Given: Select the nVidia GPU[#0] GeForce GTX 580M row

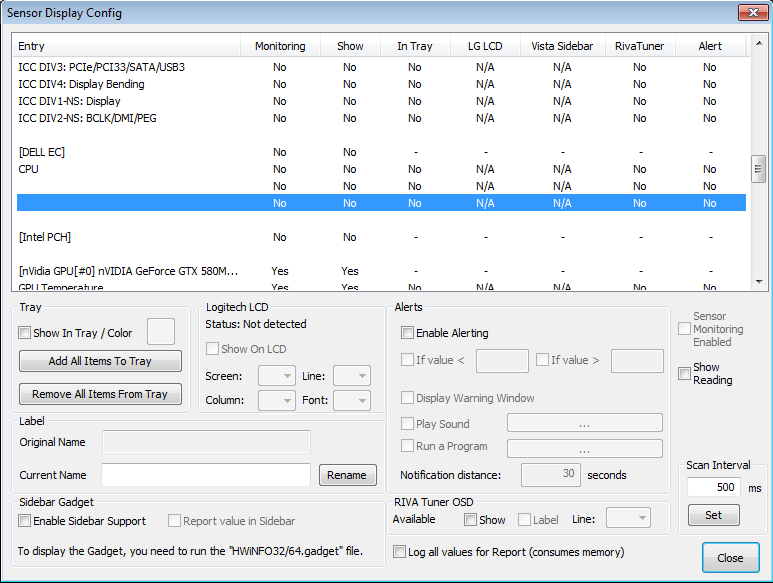Looking at the screenshot, I should [381, 271].
